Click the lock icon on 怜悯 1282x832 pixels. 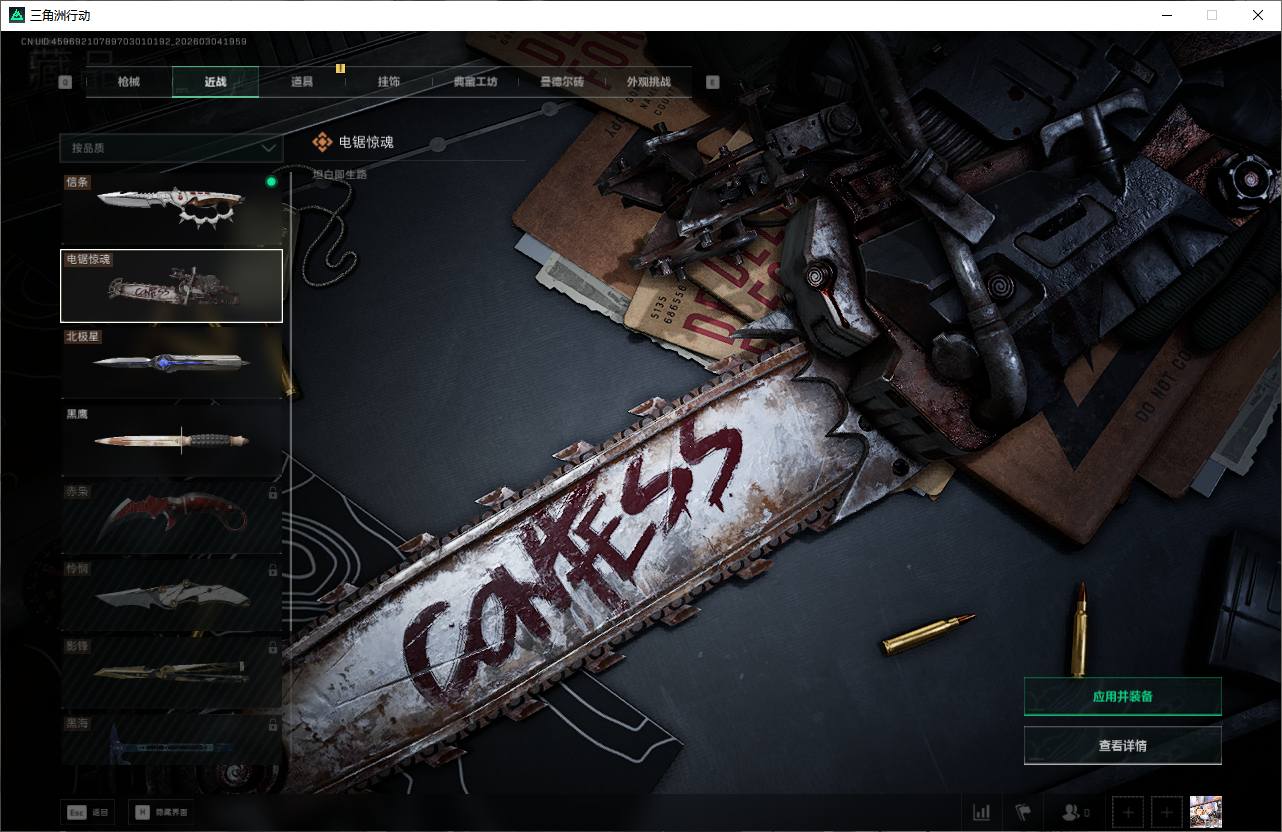pyautogui.click(x=273, y=570)
